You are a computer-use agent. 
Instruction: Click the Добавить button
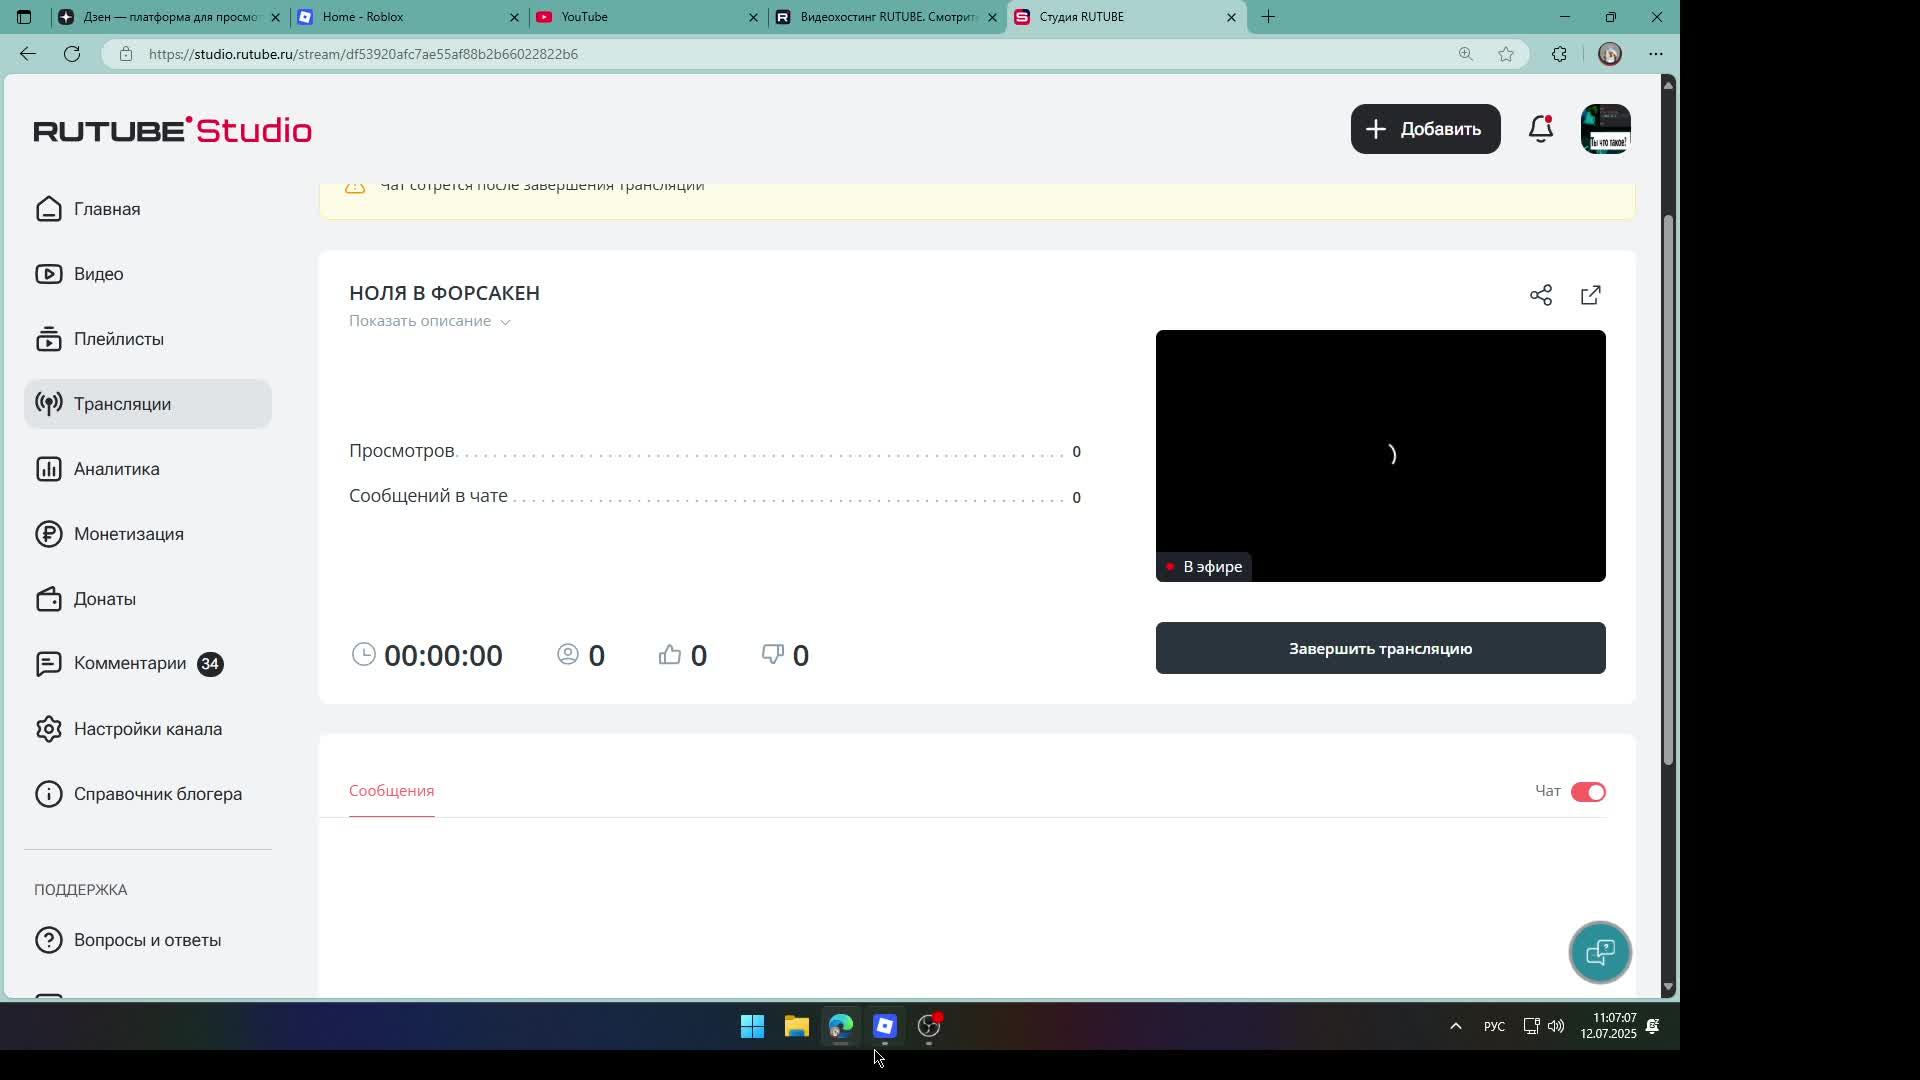[1424, 129]
